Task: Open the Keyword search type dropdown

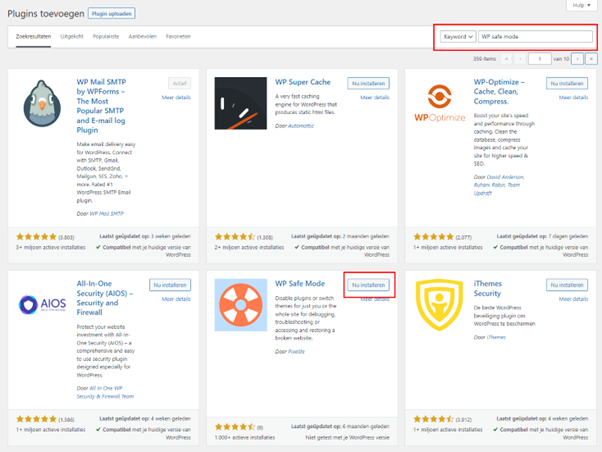Action: [x=458, y=36]
